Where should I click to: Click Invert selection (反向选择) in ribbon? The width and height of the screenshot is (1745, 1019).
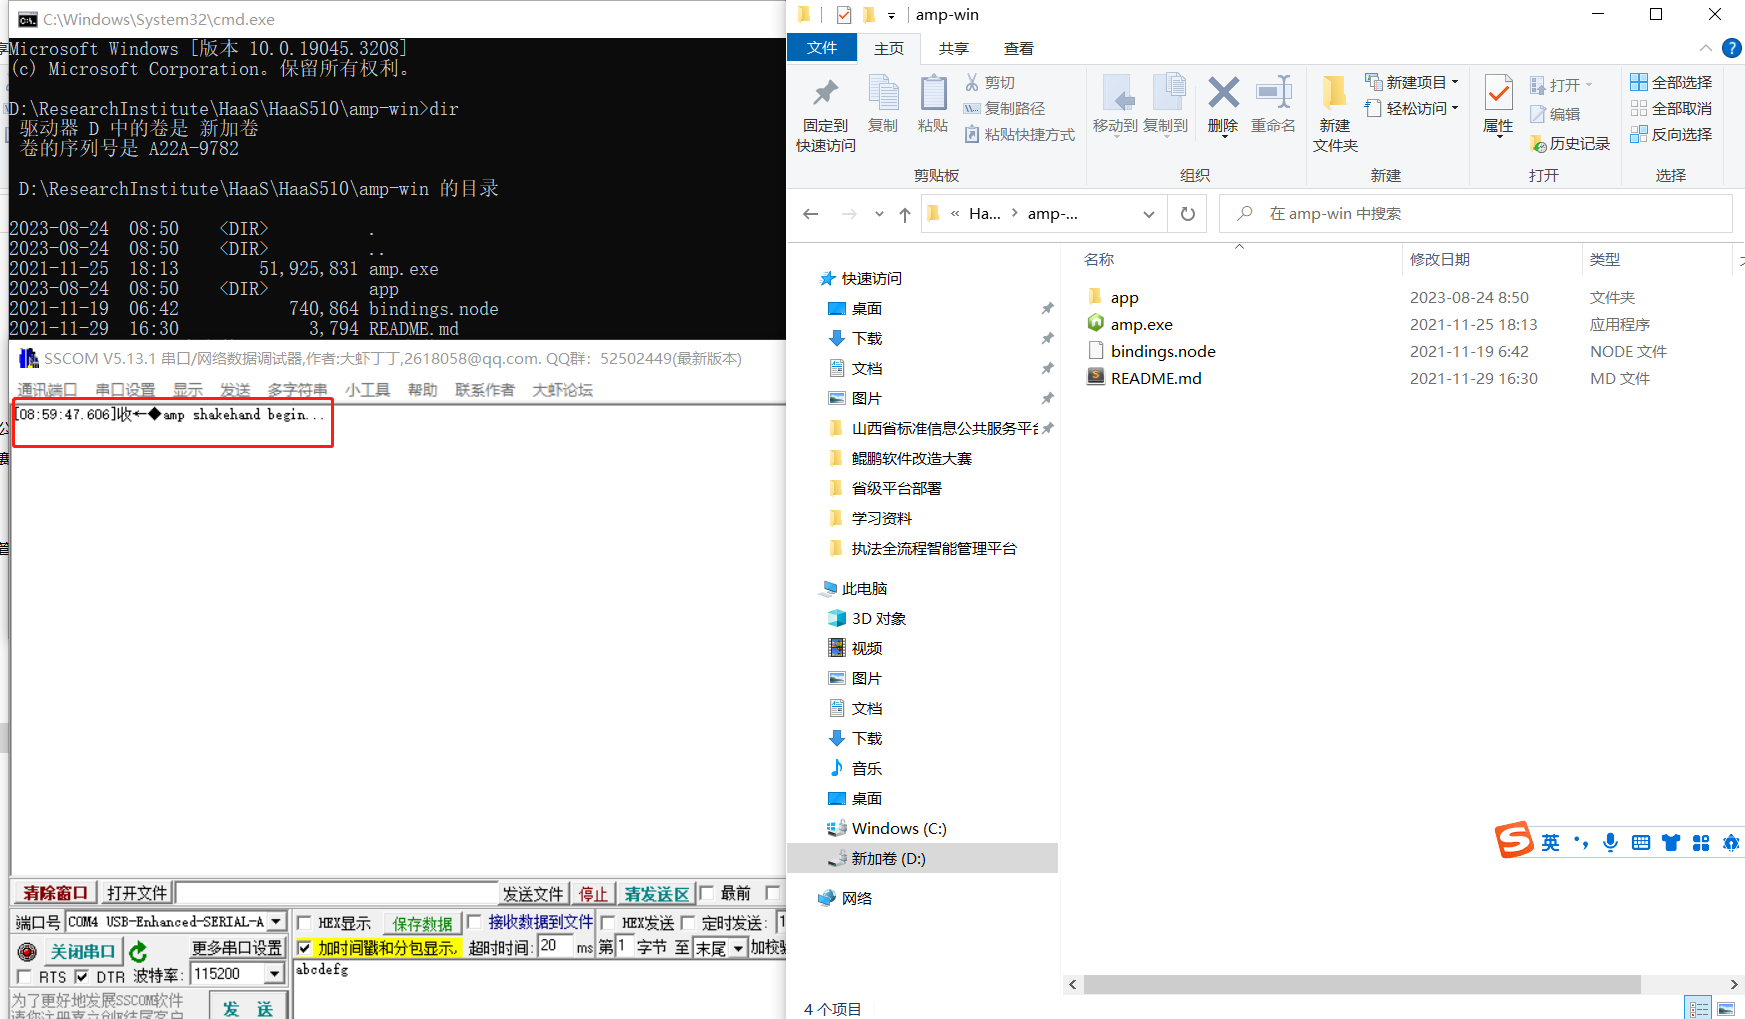[x=1671, y=134]
